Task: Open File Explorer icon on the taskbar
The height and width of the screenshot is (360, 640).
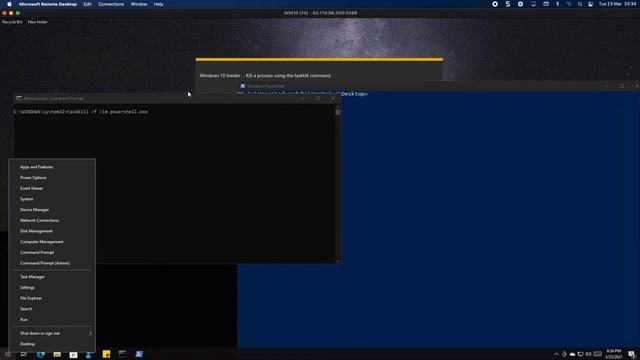Action: coord(57,354)
